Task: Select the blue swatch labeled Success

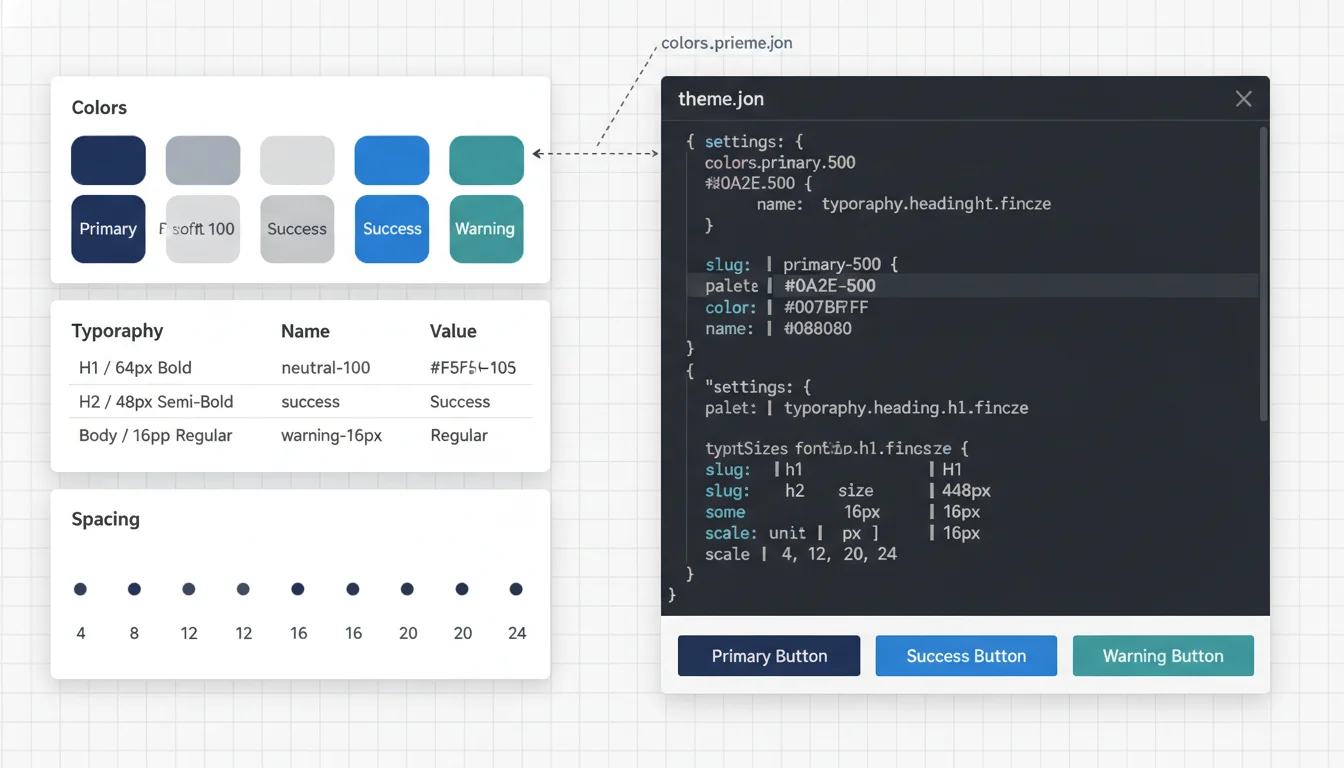Action: pos(392,229)
